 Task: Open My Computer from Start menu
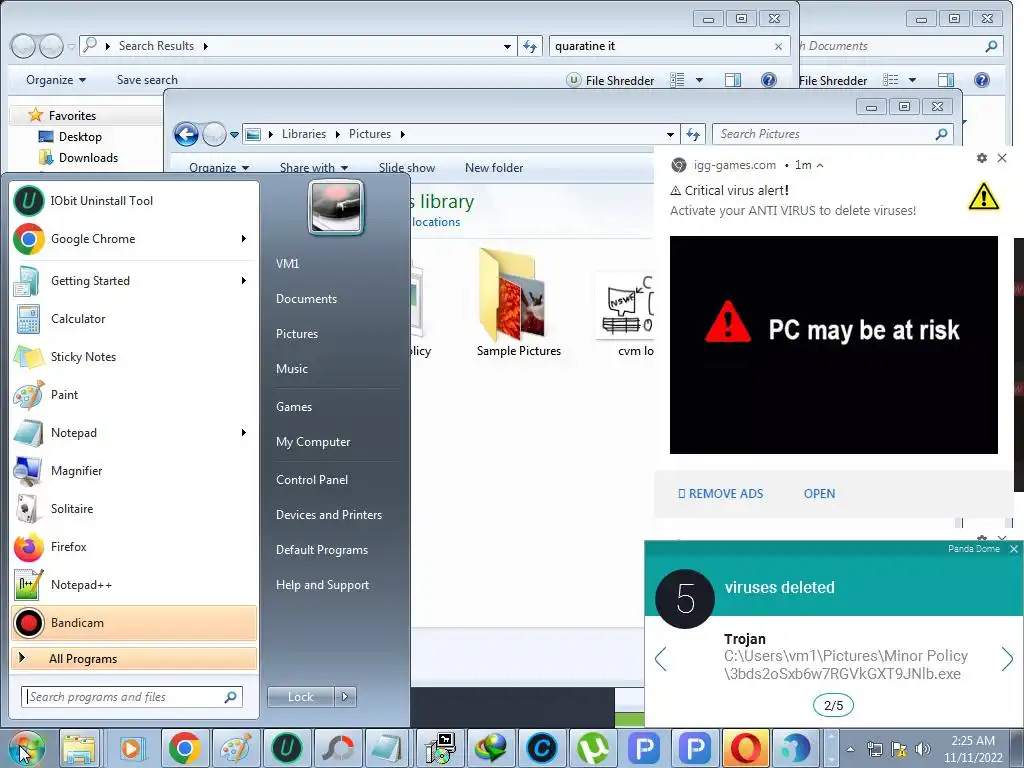pos(313,442)
